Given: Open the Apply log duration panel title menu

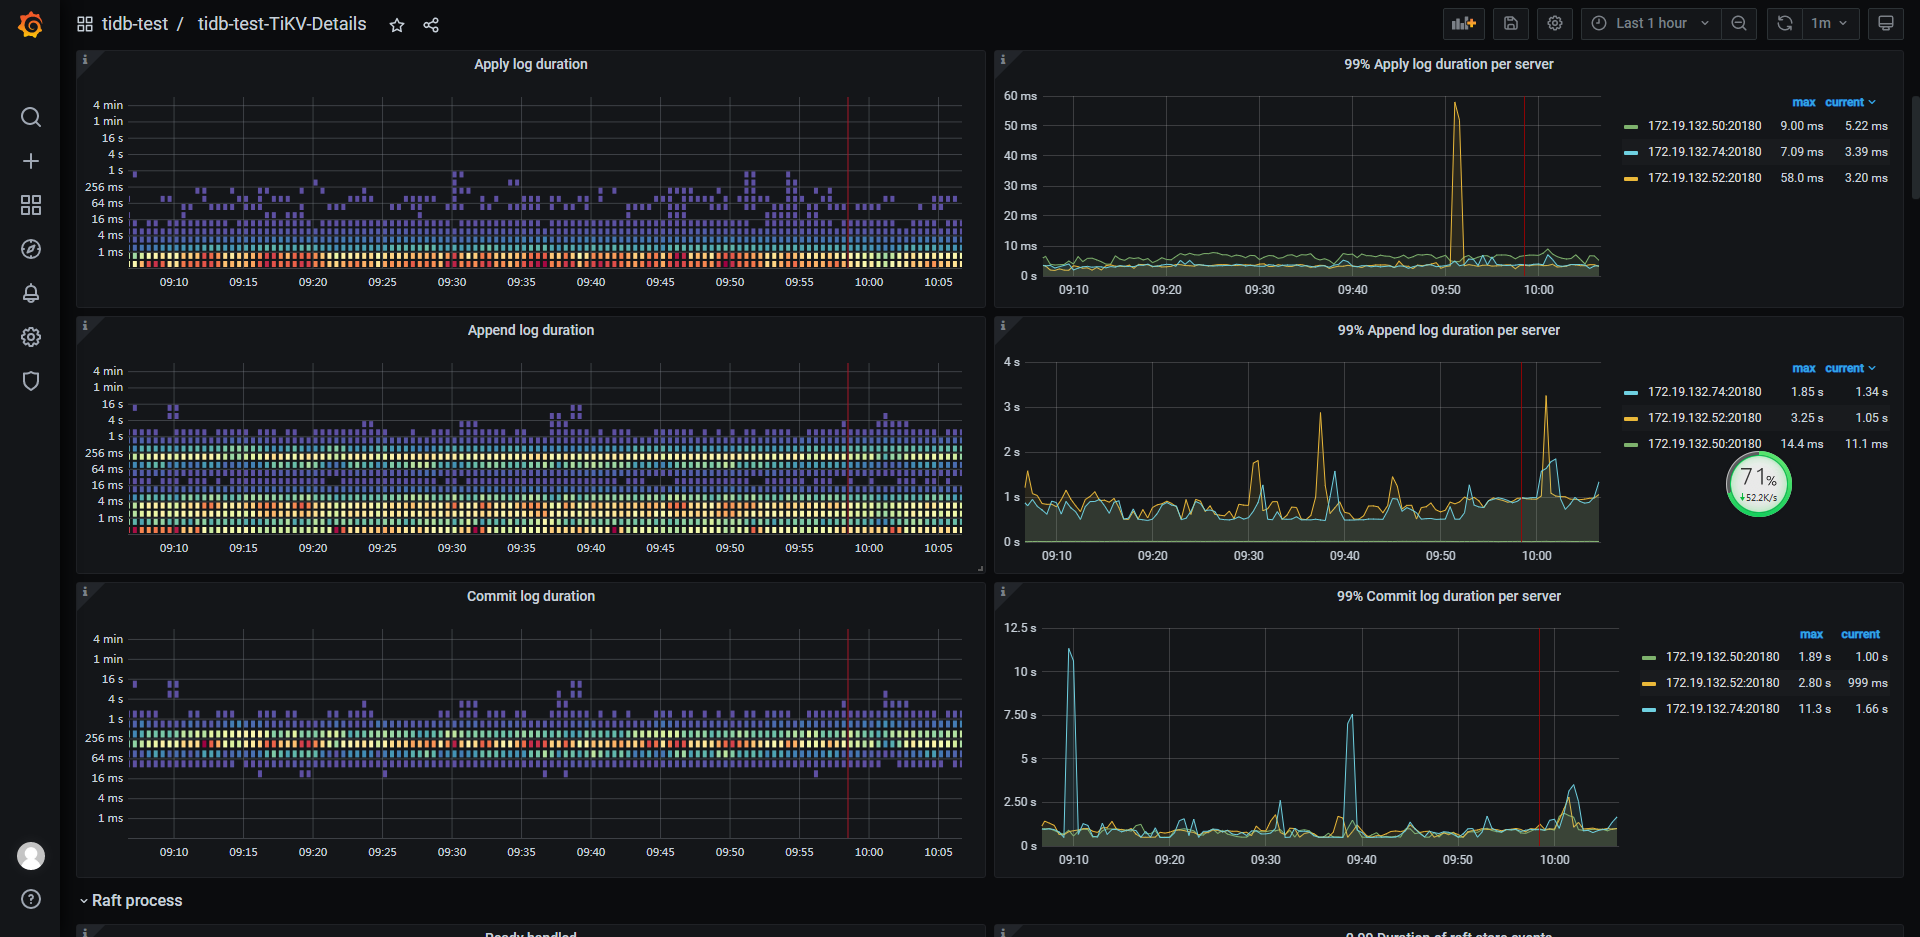Looking at the screenshot, I should pyautogui.click(x=530, y=64).
